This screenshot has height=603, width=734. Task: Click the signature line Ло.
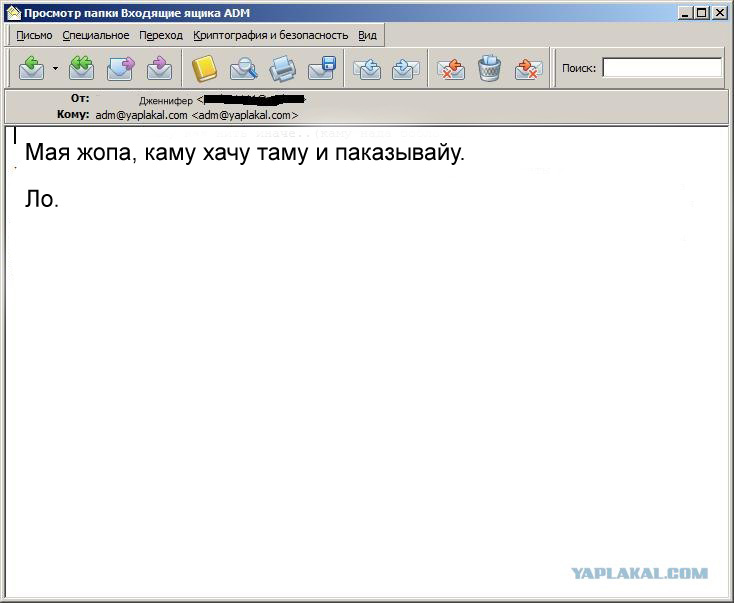tap(42, 199)
